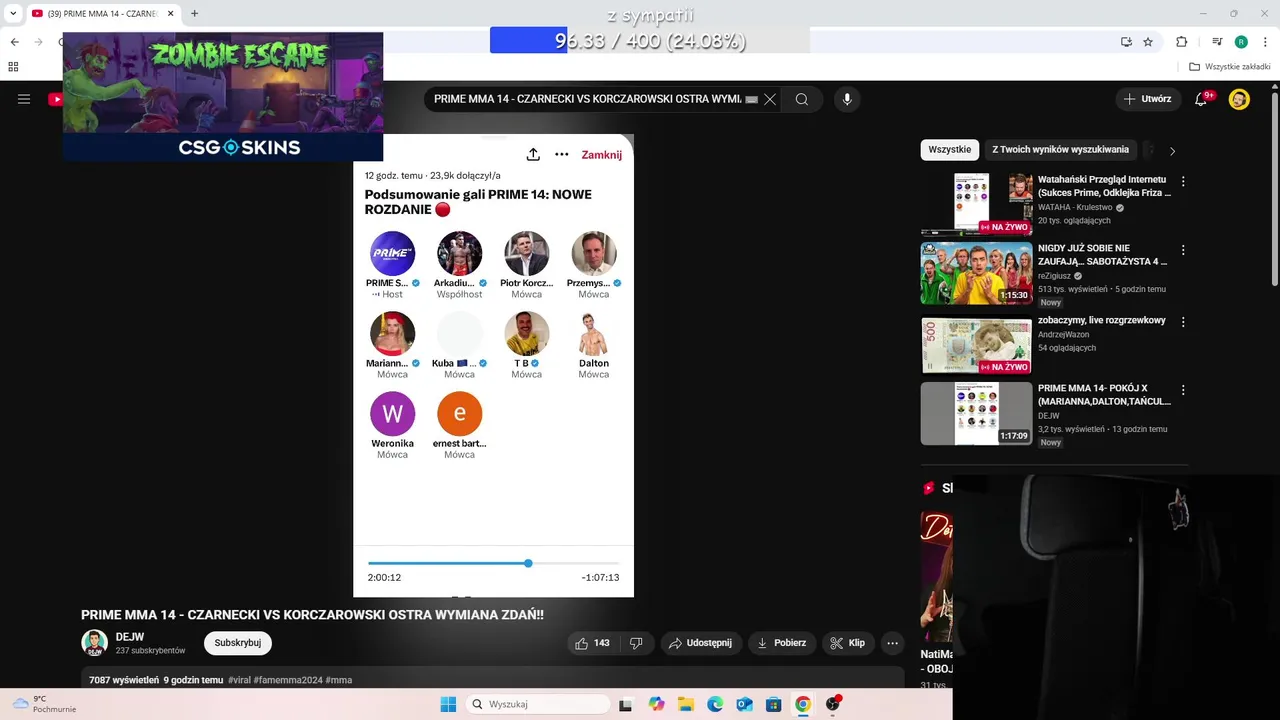
Task: Open more actions menu beside Klip
Action: pos(893,643)
